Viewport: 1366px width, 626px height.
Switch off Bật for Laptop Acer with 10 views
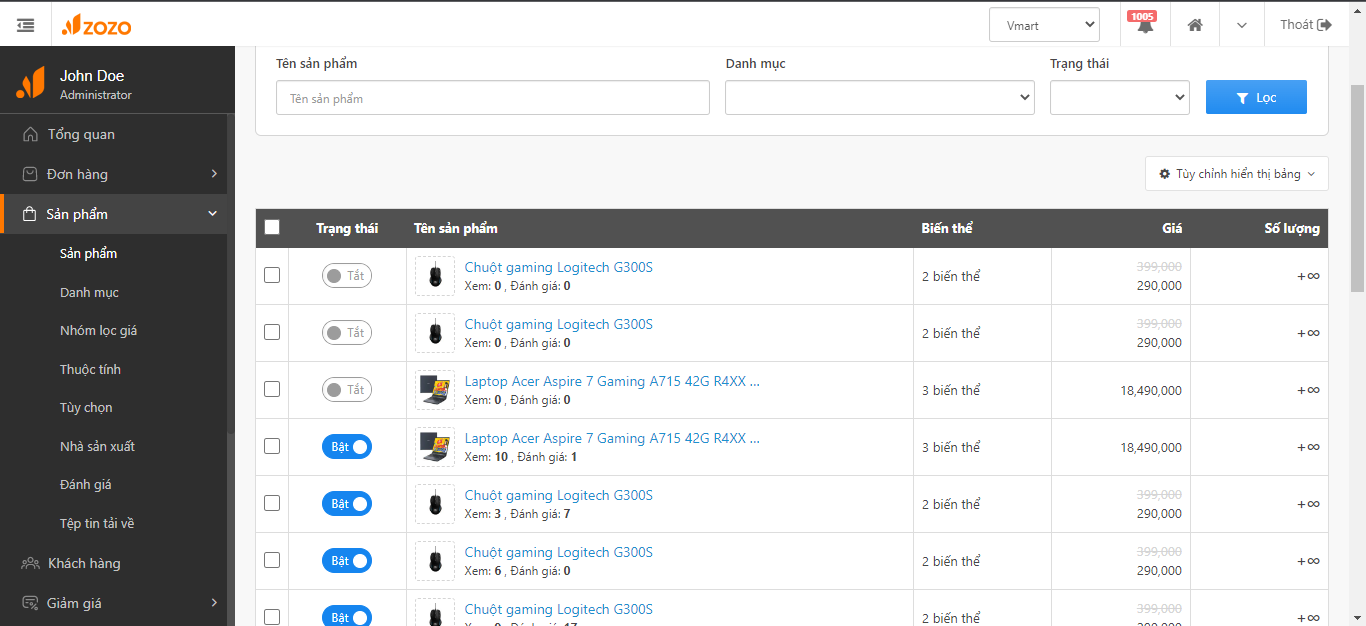point(347,447)
